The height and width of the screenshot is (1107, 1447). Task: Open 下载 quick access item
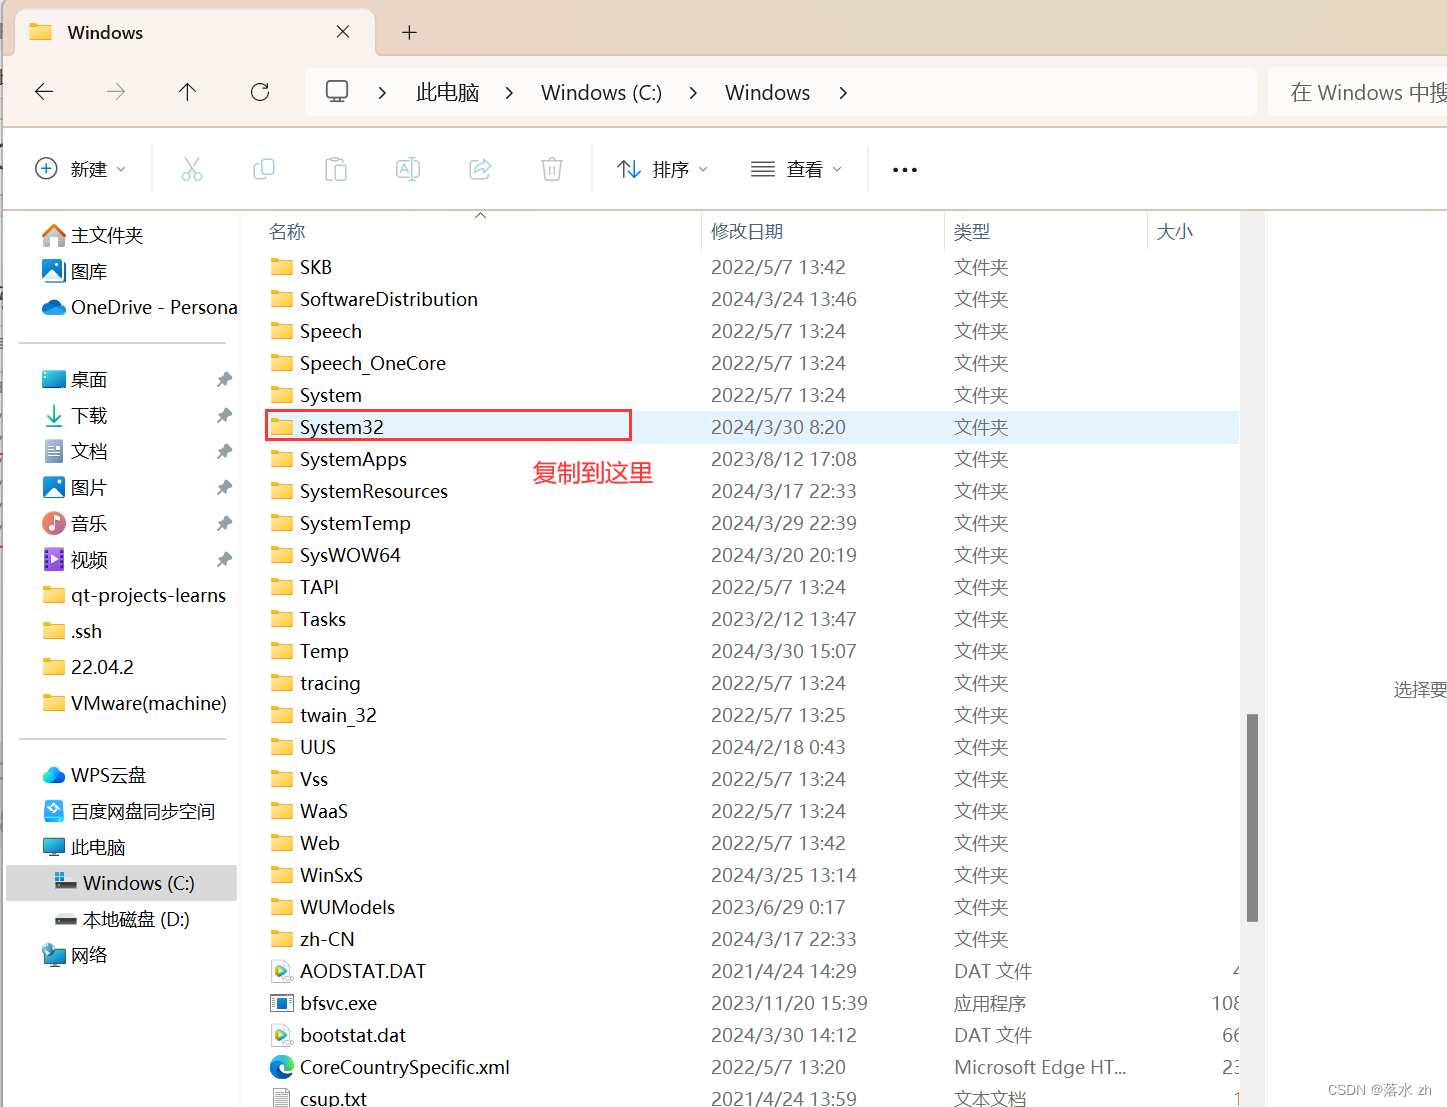(75, 415)
